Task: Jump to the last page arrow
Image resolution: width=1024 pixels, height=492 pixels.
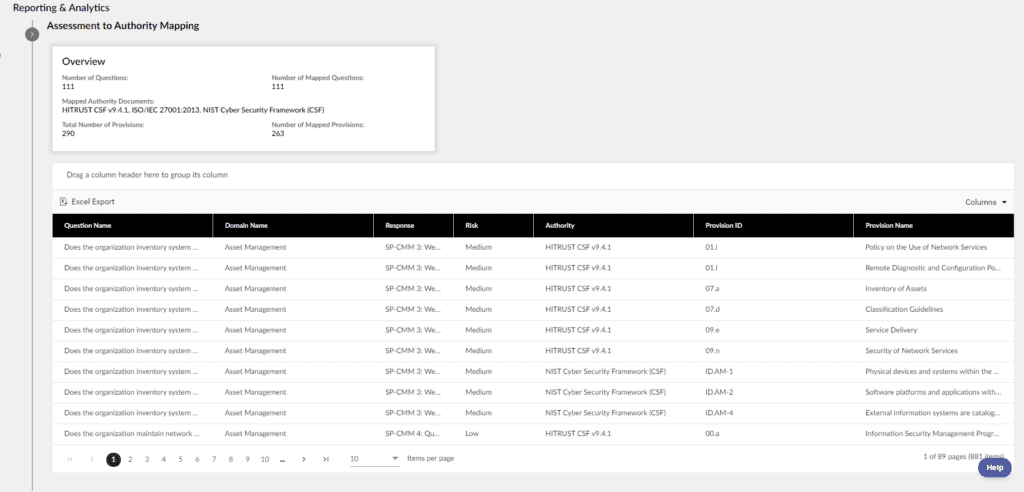Action: pyautogui.click(x=326, y=459)
